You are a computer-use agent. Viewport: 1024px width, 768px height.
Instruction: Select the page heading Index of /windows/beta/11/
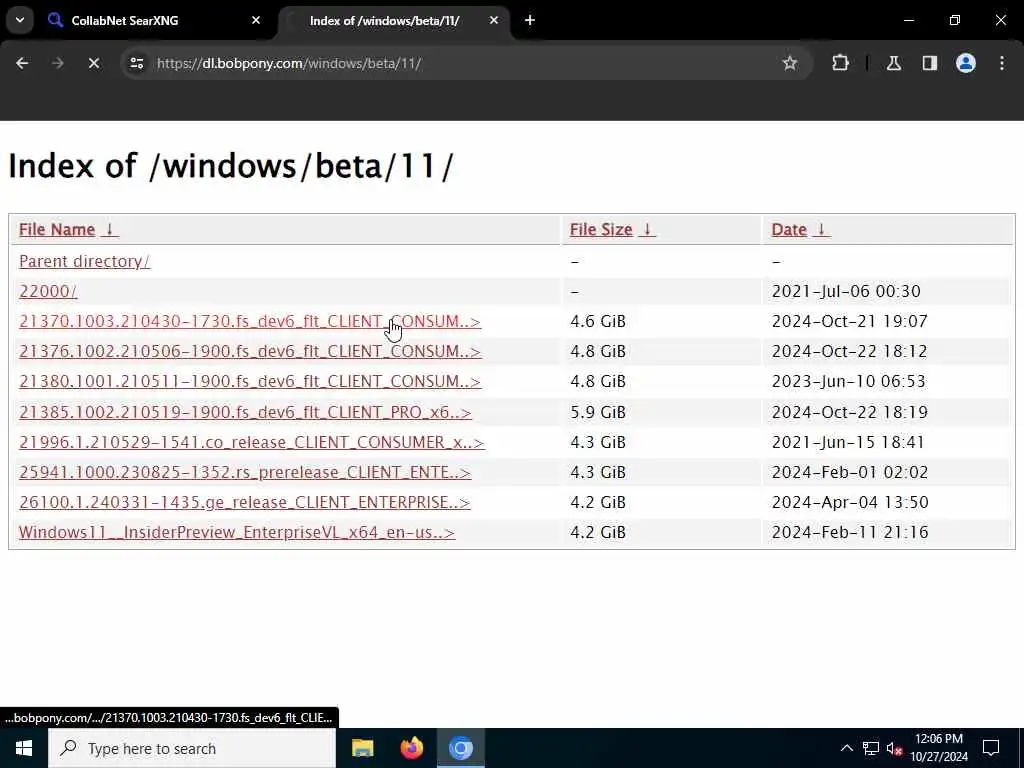(231, 166)
